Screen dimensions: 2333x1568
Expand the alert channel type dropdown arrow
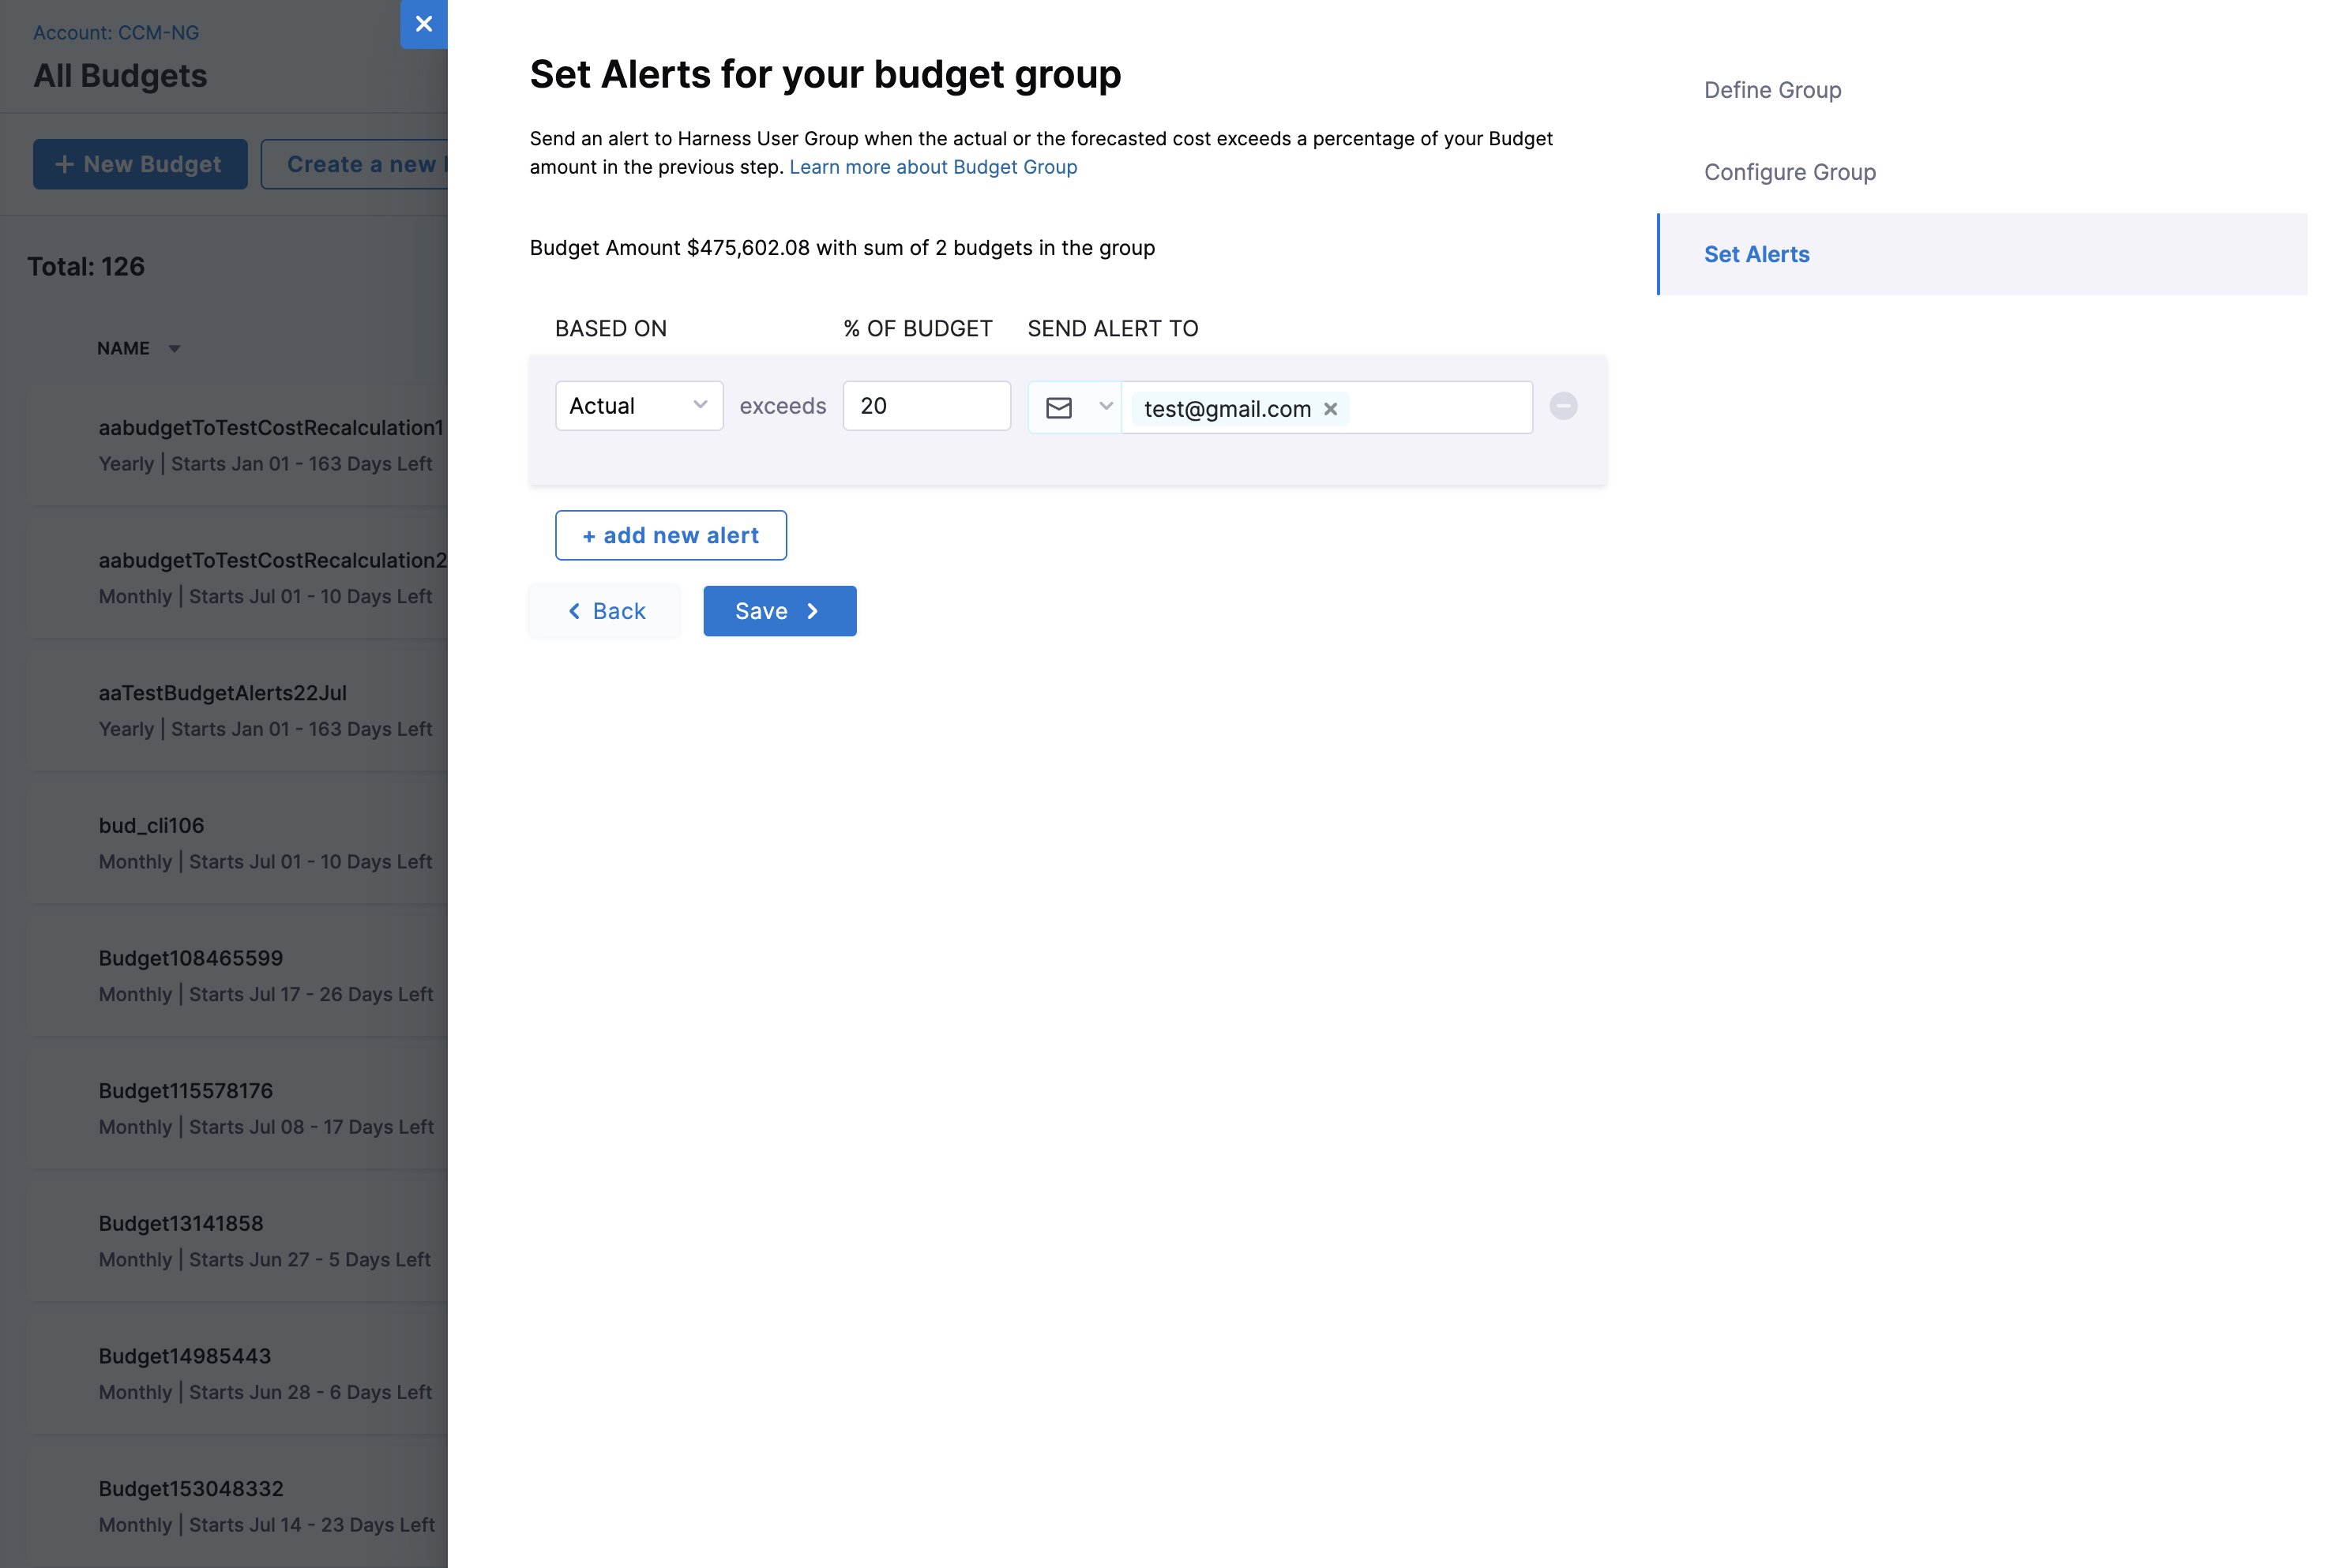click(1105, 406)
